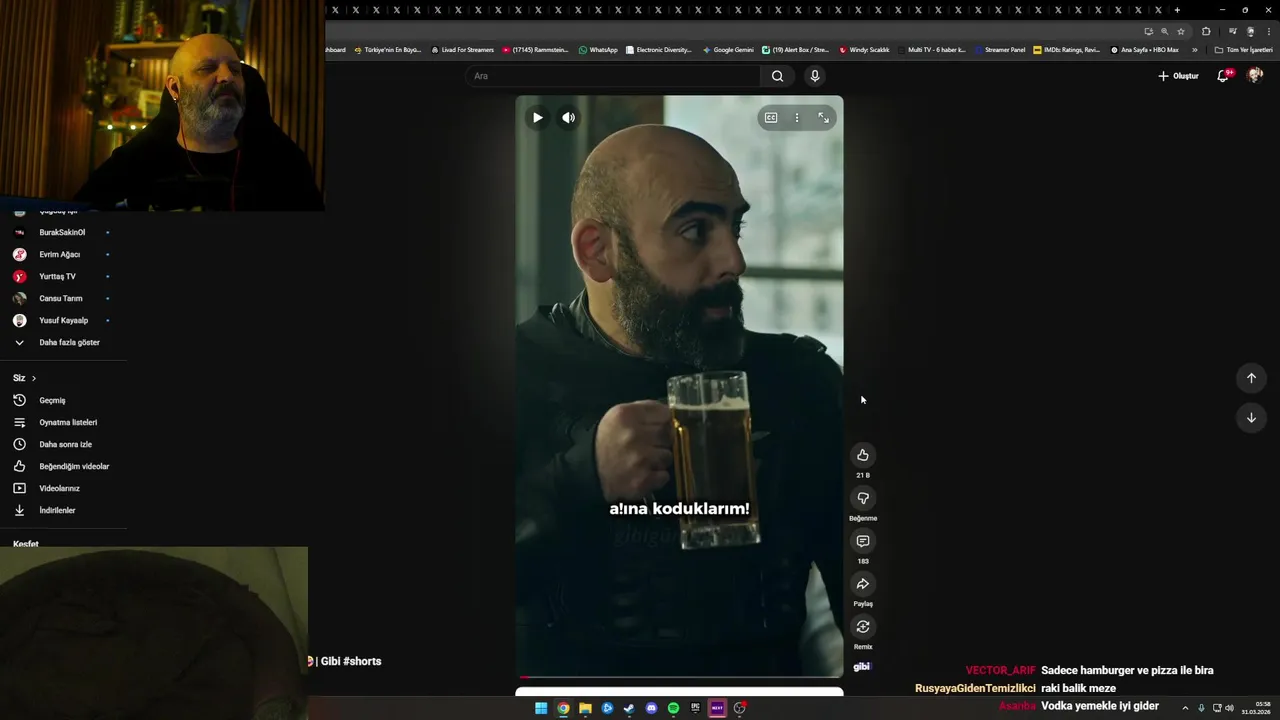Open the gibi channel sound thumbnail
Screen dimensions: 1280x720
coord(862,667)
